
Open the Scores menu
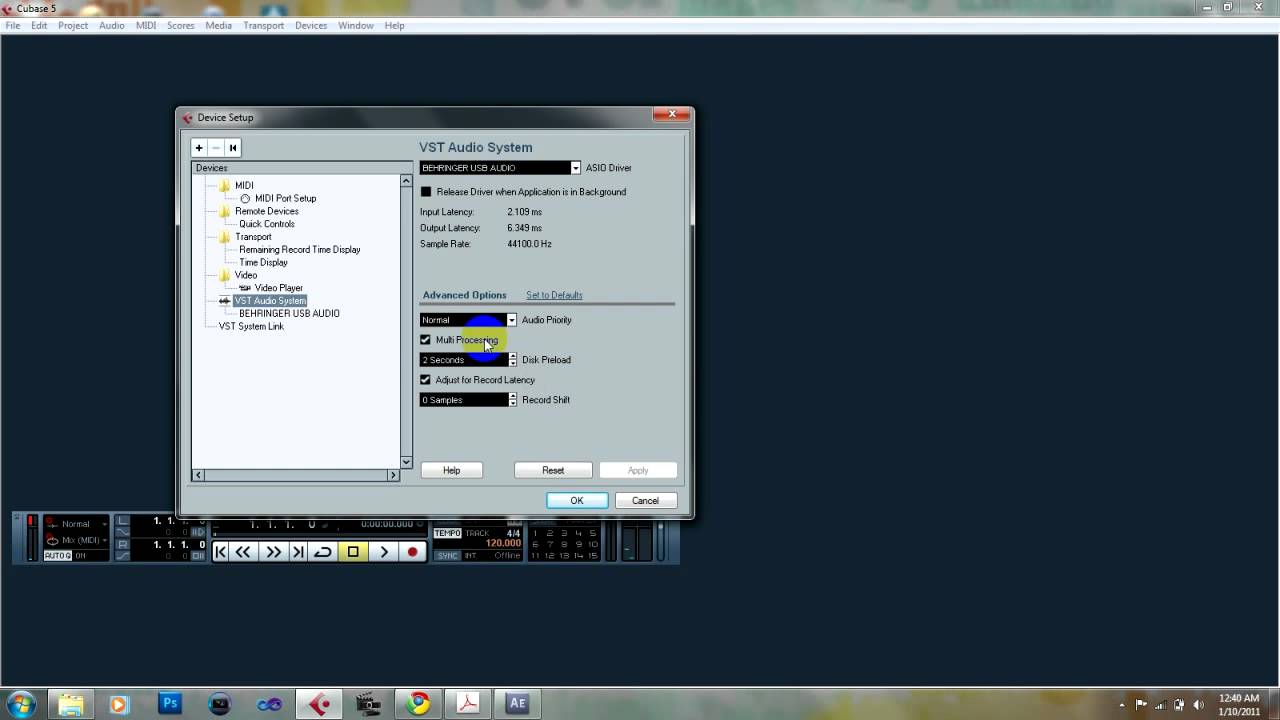tap(181, 25)
